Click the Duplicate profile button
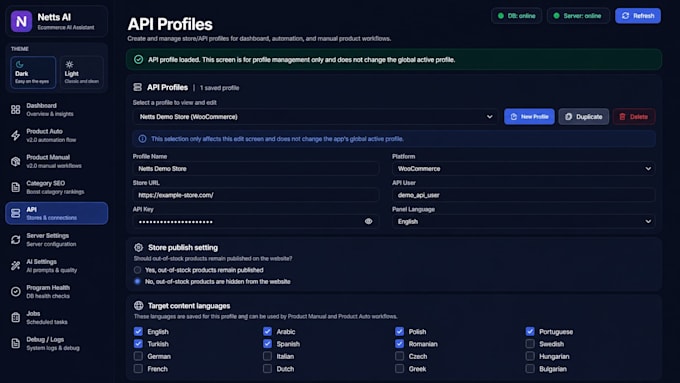Image resolution: width=680 pixels, height=383 pixels. pyautogui.click(x=584, y=117)
